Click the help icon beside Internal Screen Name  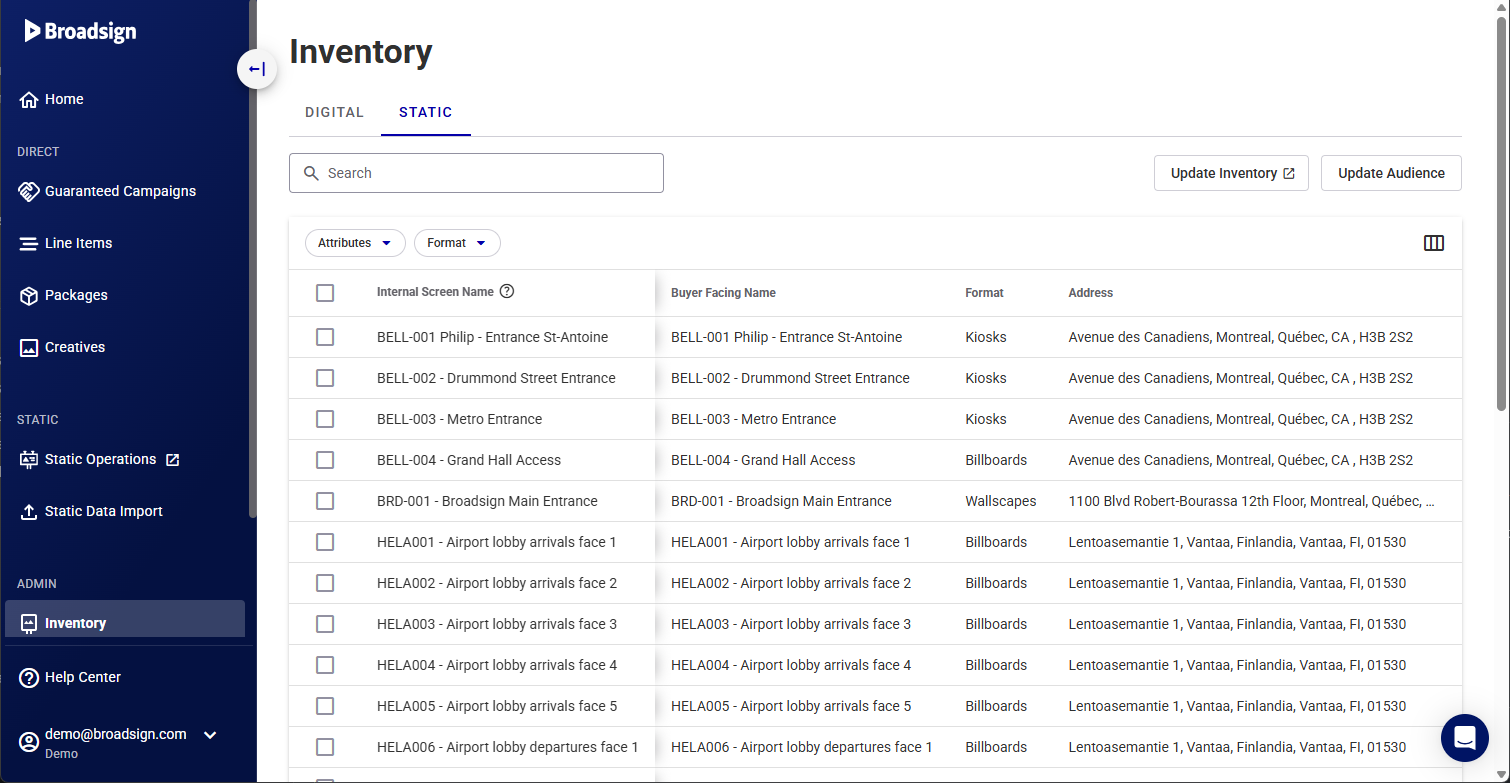pos(507,292)
